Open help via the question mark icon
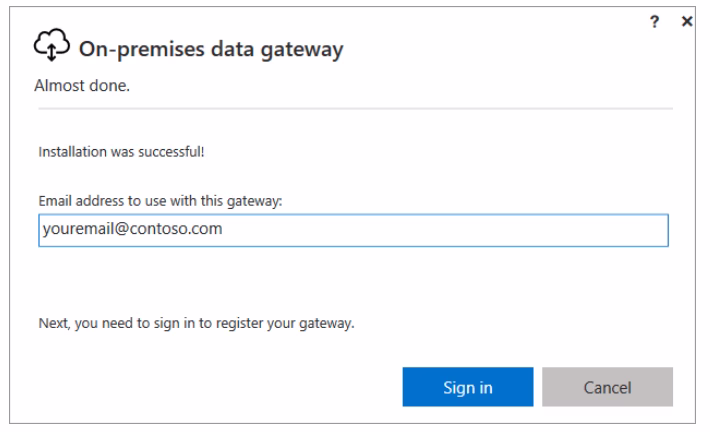 point(654,21)
